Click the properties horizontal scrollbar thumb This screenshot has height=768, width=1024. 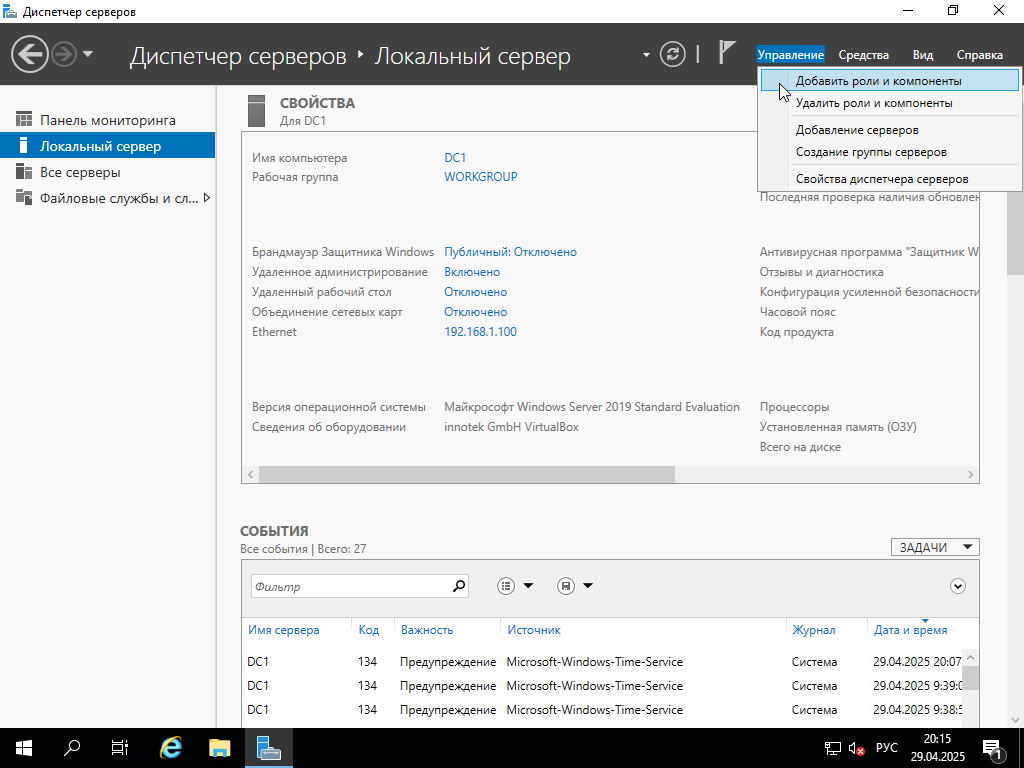click(466, 474)
